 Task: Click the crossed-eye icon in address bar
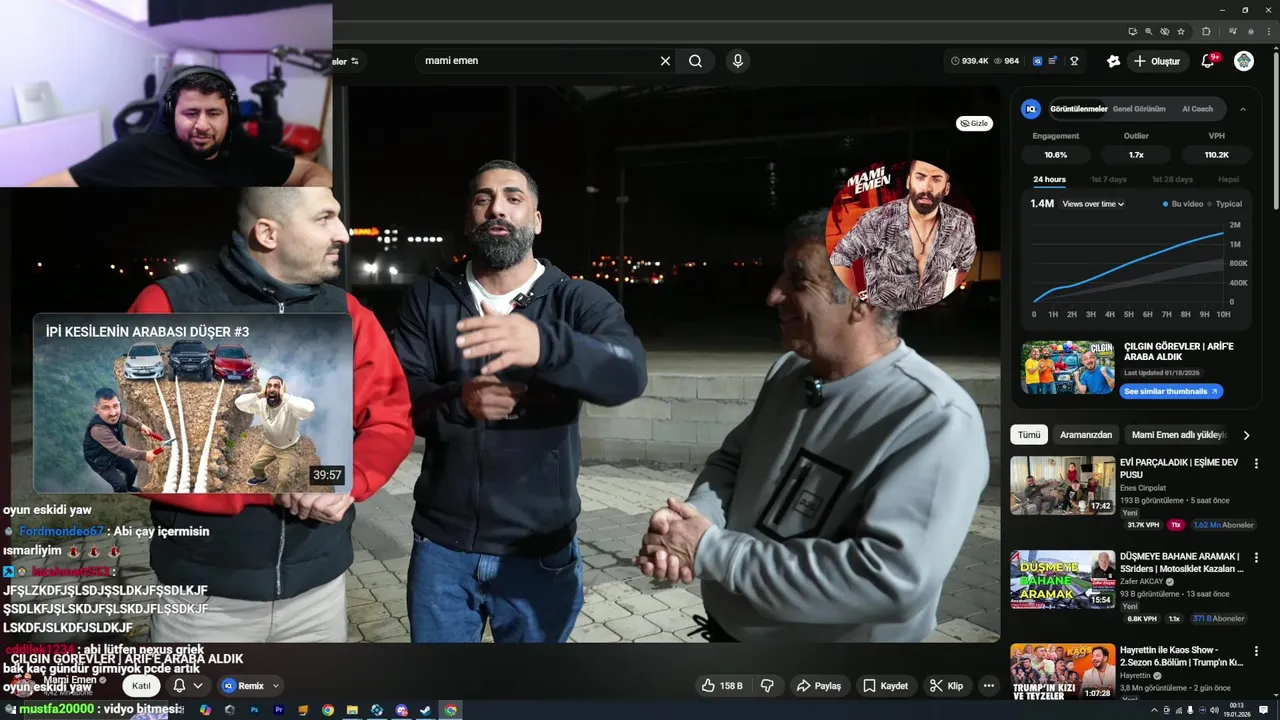pos(1165,32)
